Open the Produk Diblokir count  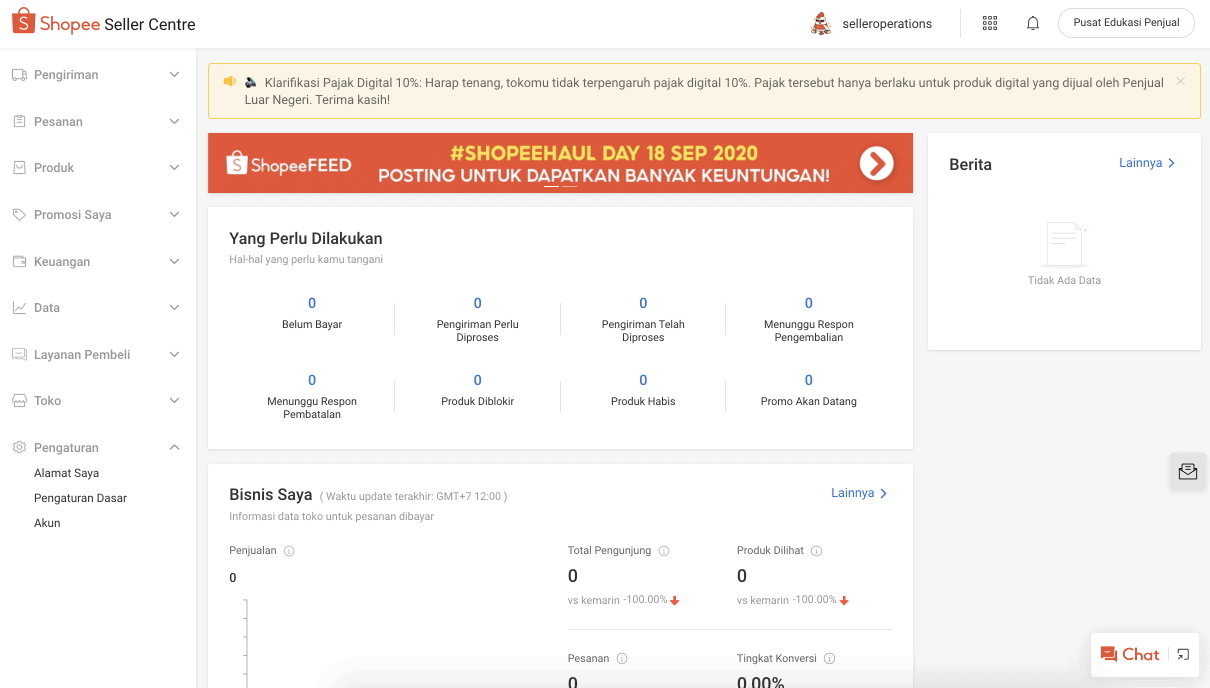478,380
